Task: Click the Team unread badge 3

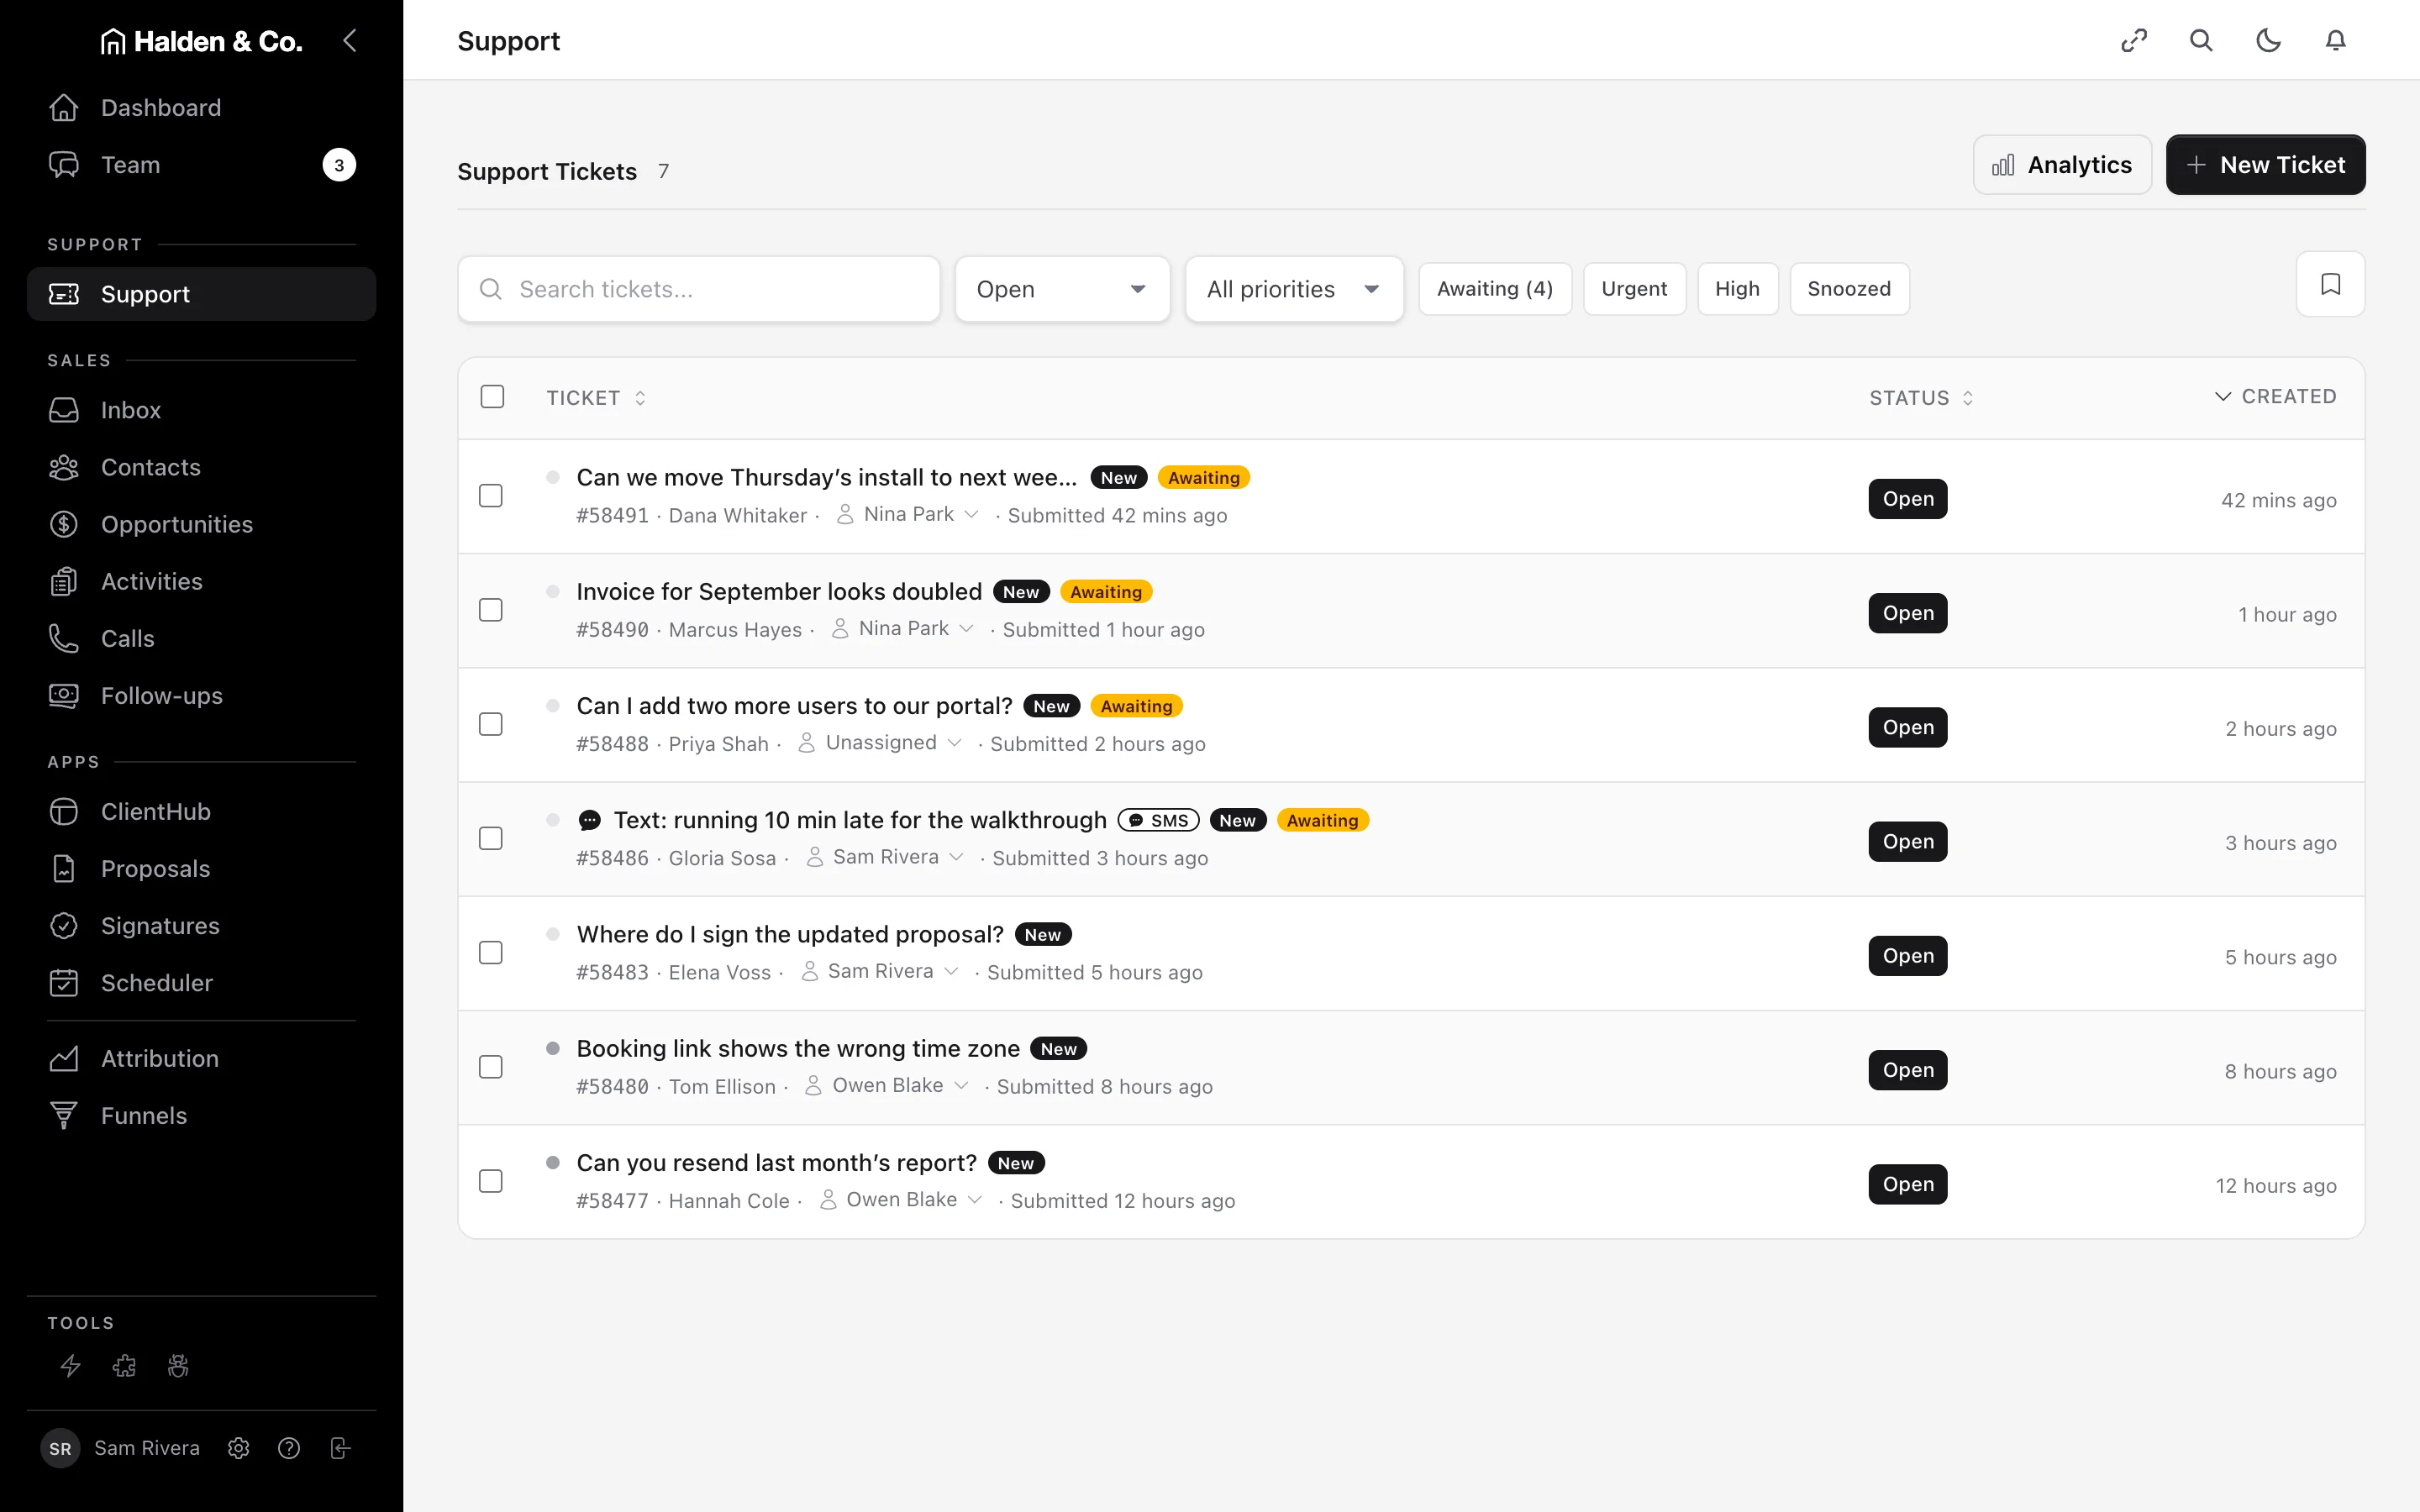Action: (x=339, y=165)
